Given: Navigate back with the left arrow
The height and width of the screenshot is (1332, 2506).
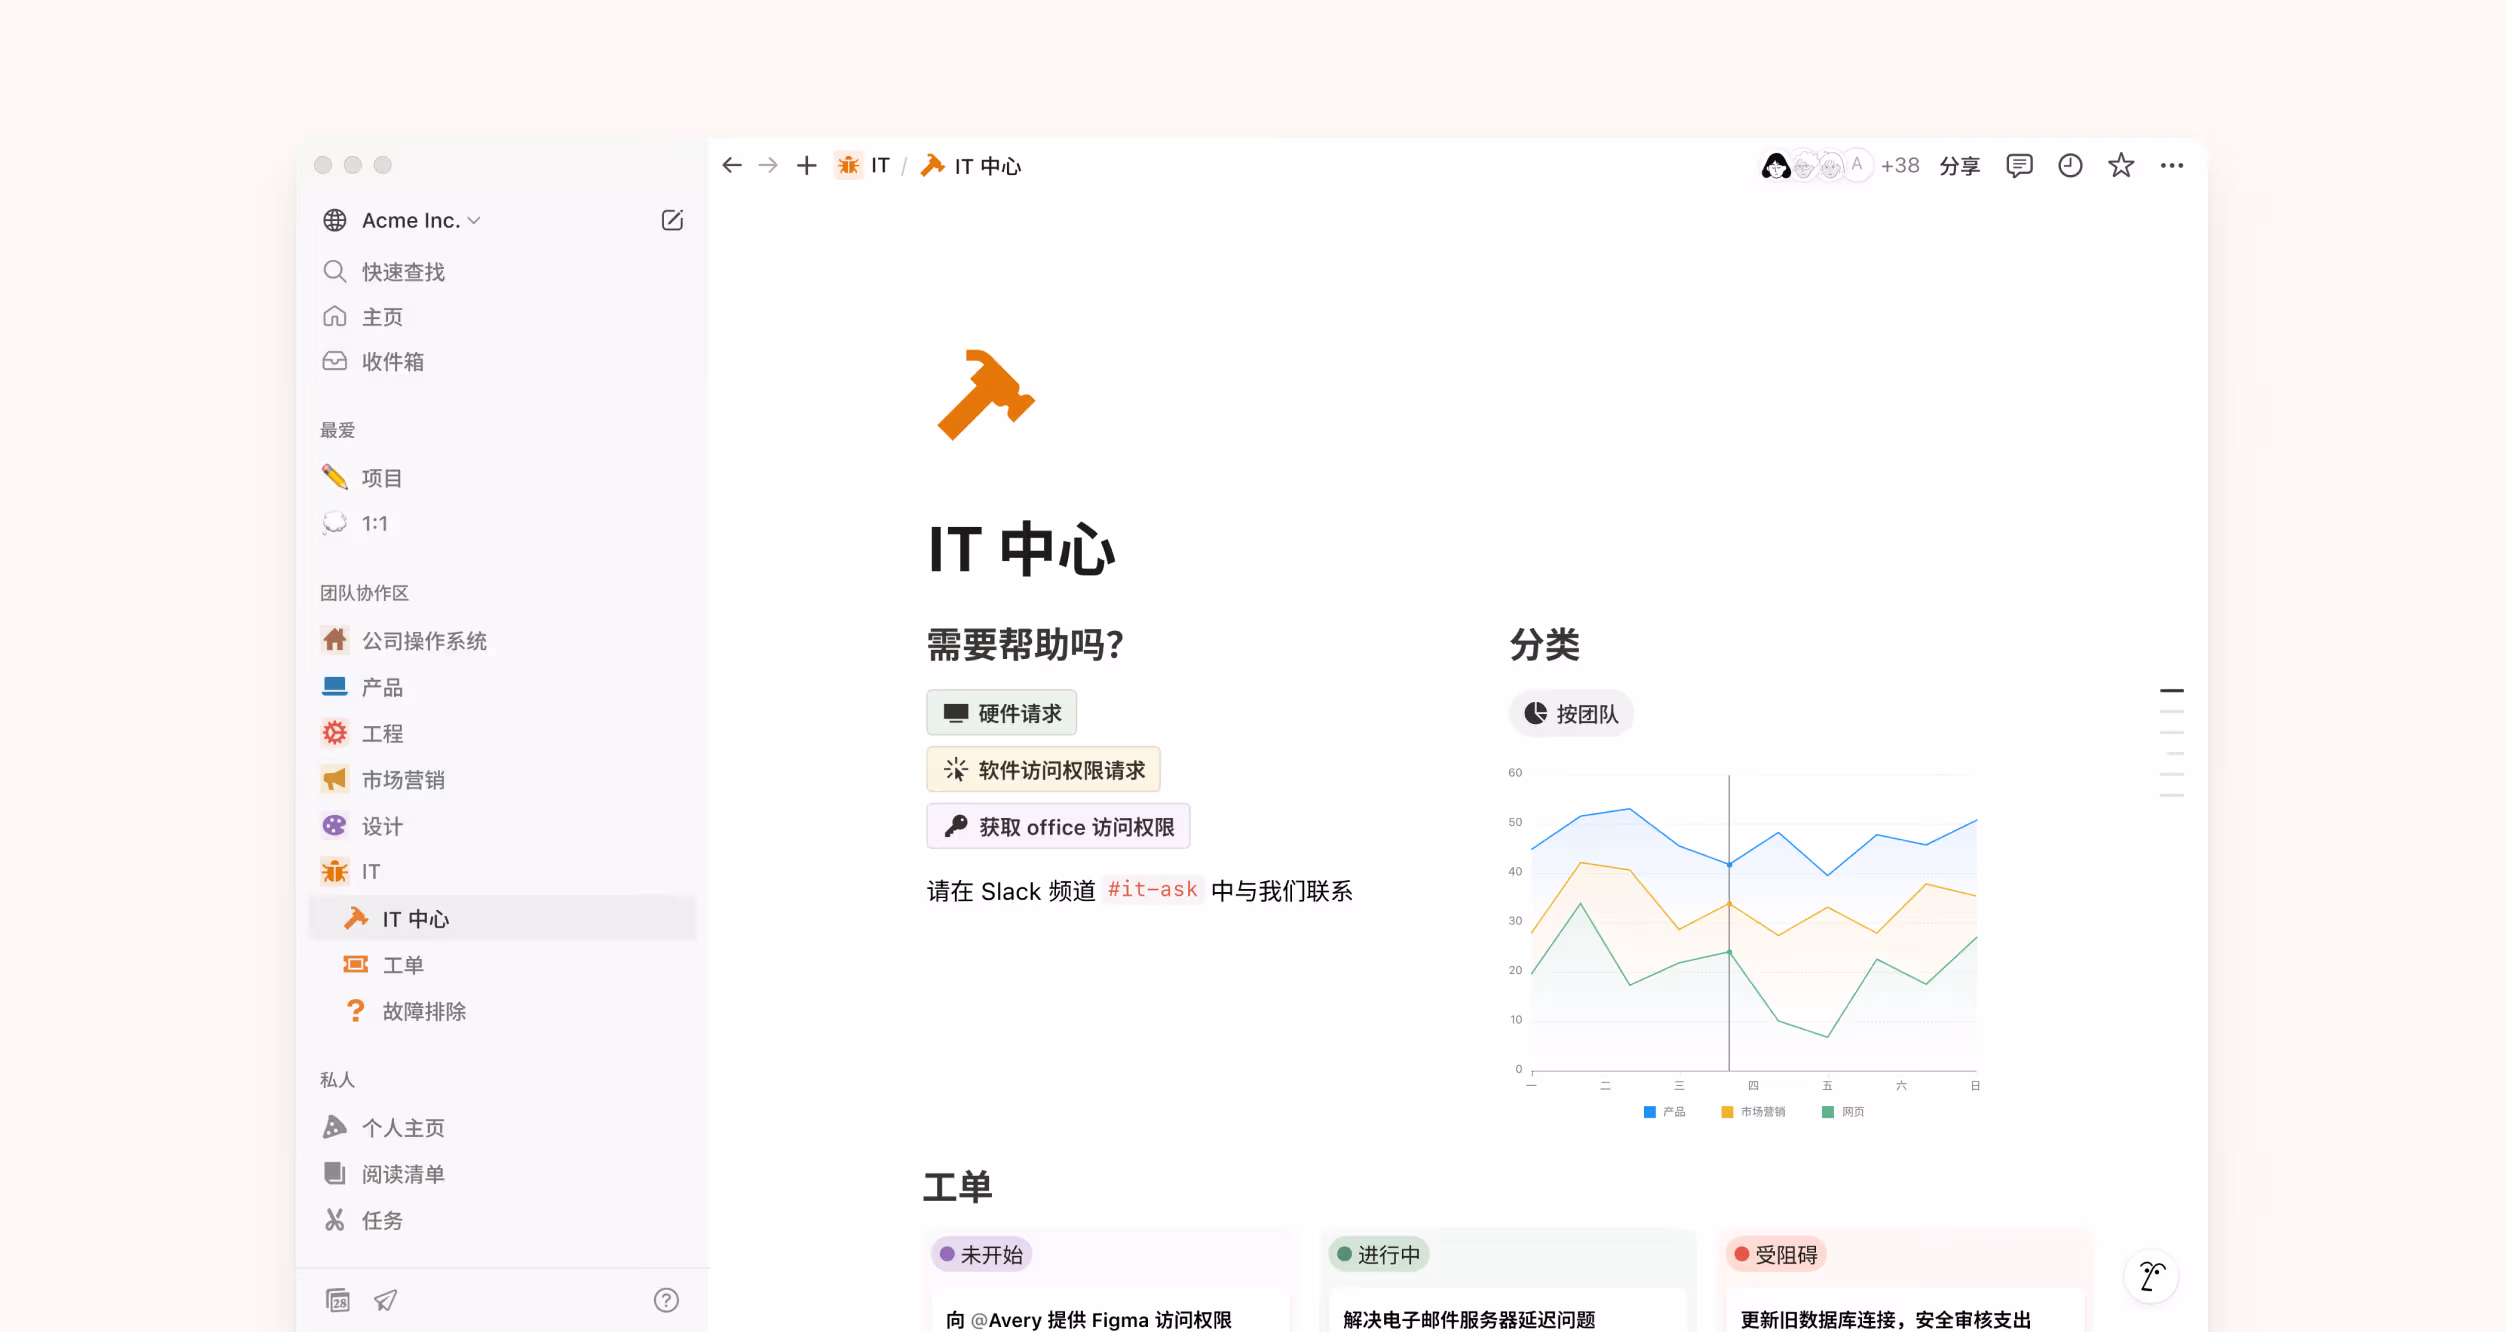Looking at the screenshot, I should click(x=732, y=166).
